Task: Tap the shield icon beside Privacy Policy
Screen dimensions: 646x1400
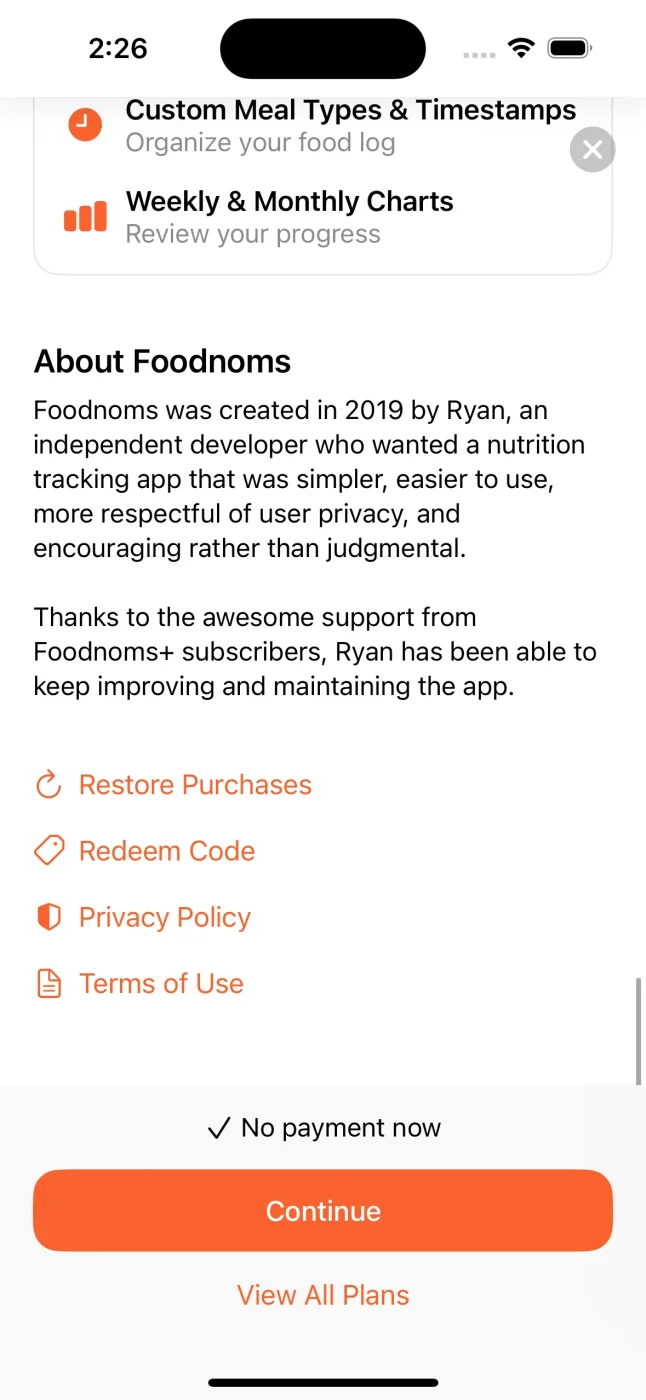Action: coord(48,917)
